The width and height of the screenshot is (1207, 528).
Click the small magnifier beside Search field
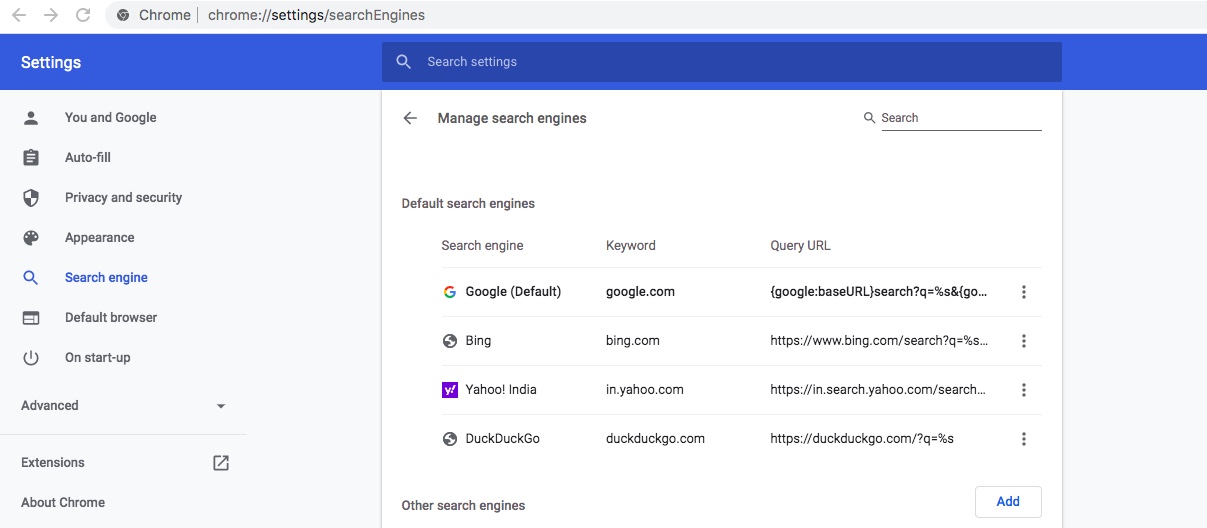[x=869, y=118]
